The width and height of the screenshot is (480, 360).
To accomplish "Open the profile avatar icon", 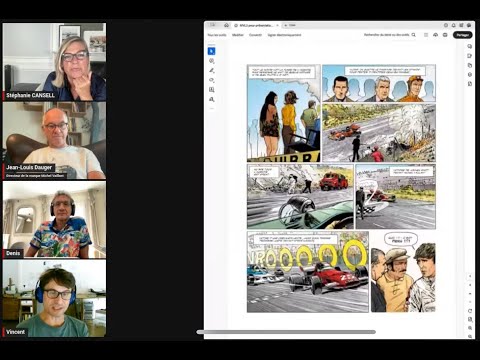I will pyautogui.click(x=469, y=25).
